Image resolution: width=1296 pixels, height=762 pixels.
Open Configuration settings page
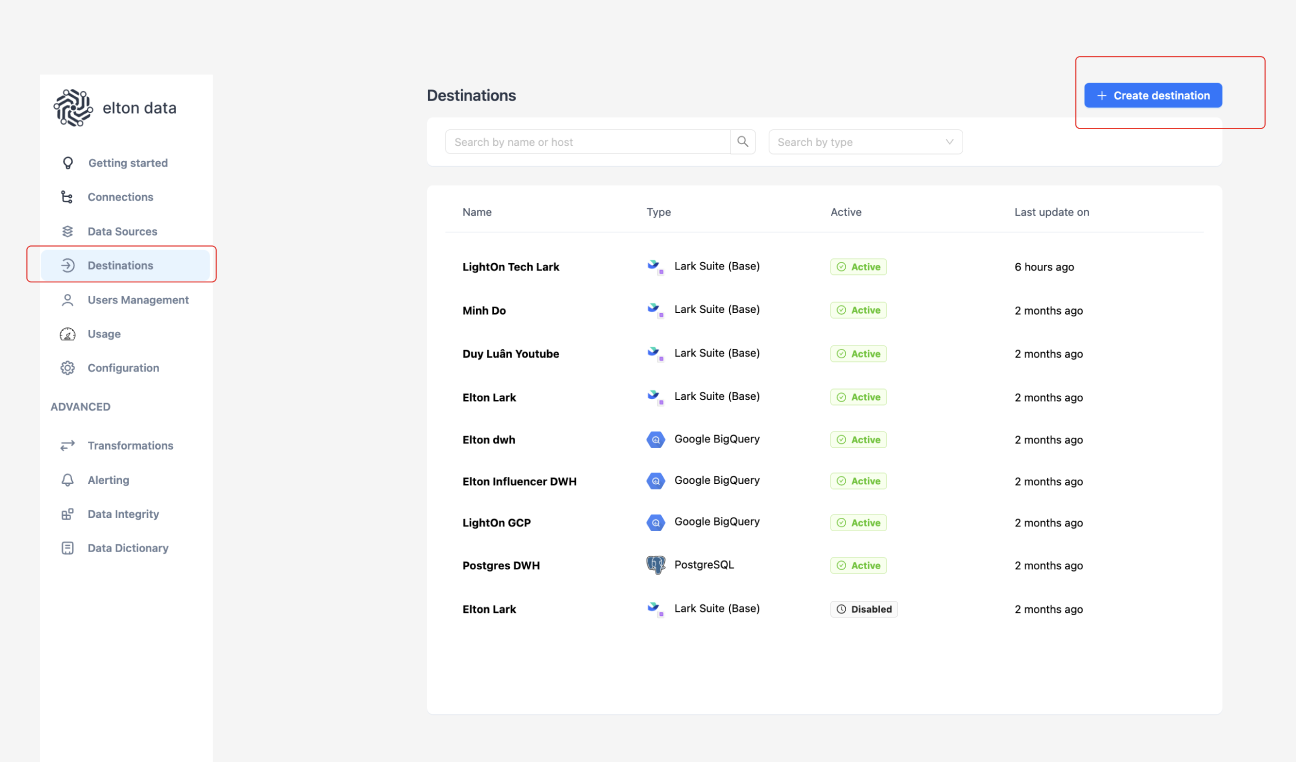coord(123,368)
